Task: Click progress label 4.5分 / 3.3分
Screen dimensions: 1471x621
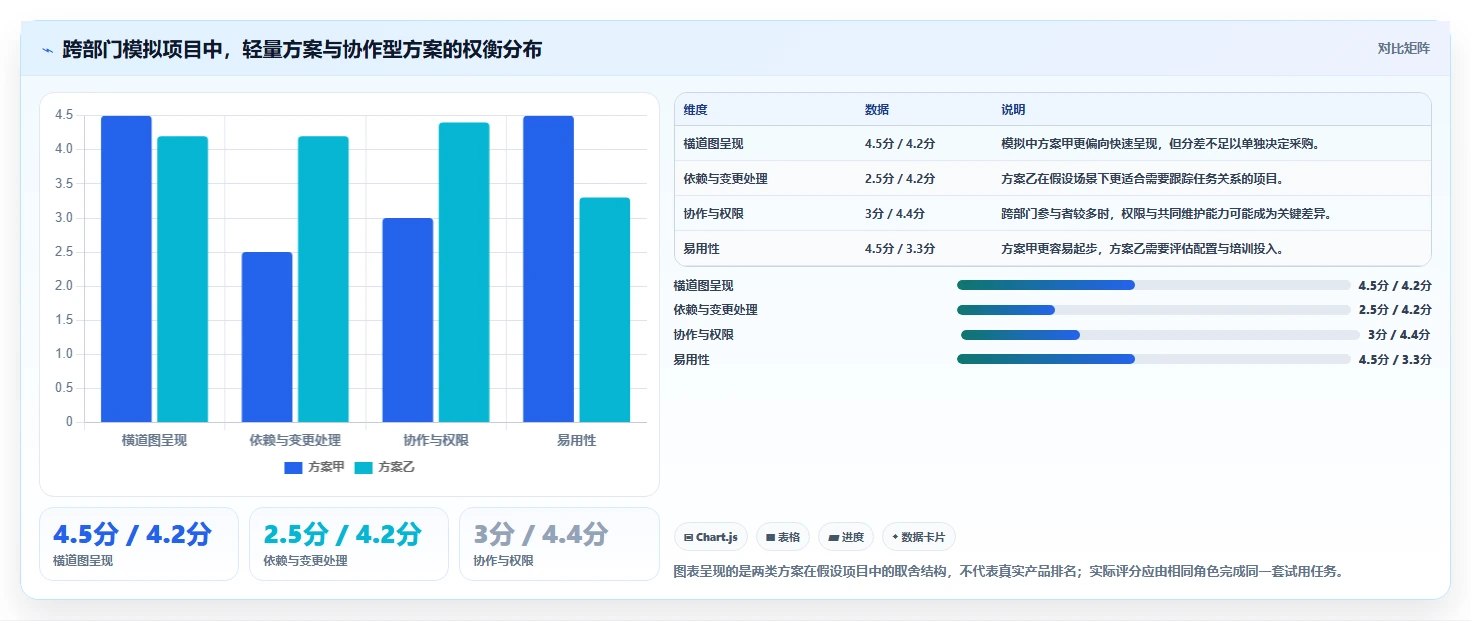Action: click(x=1395, y=359)
